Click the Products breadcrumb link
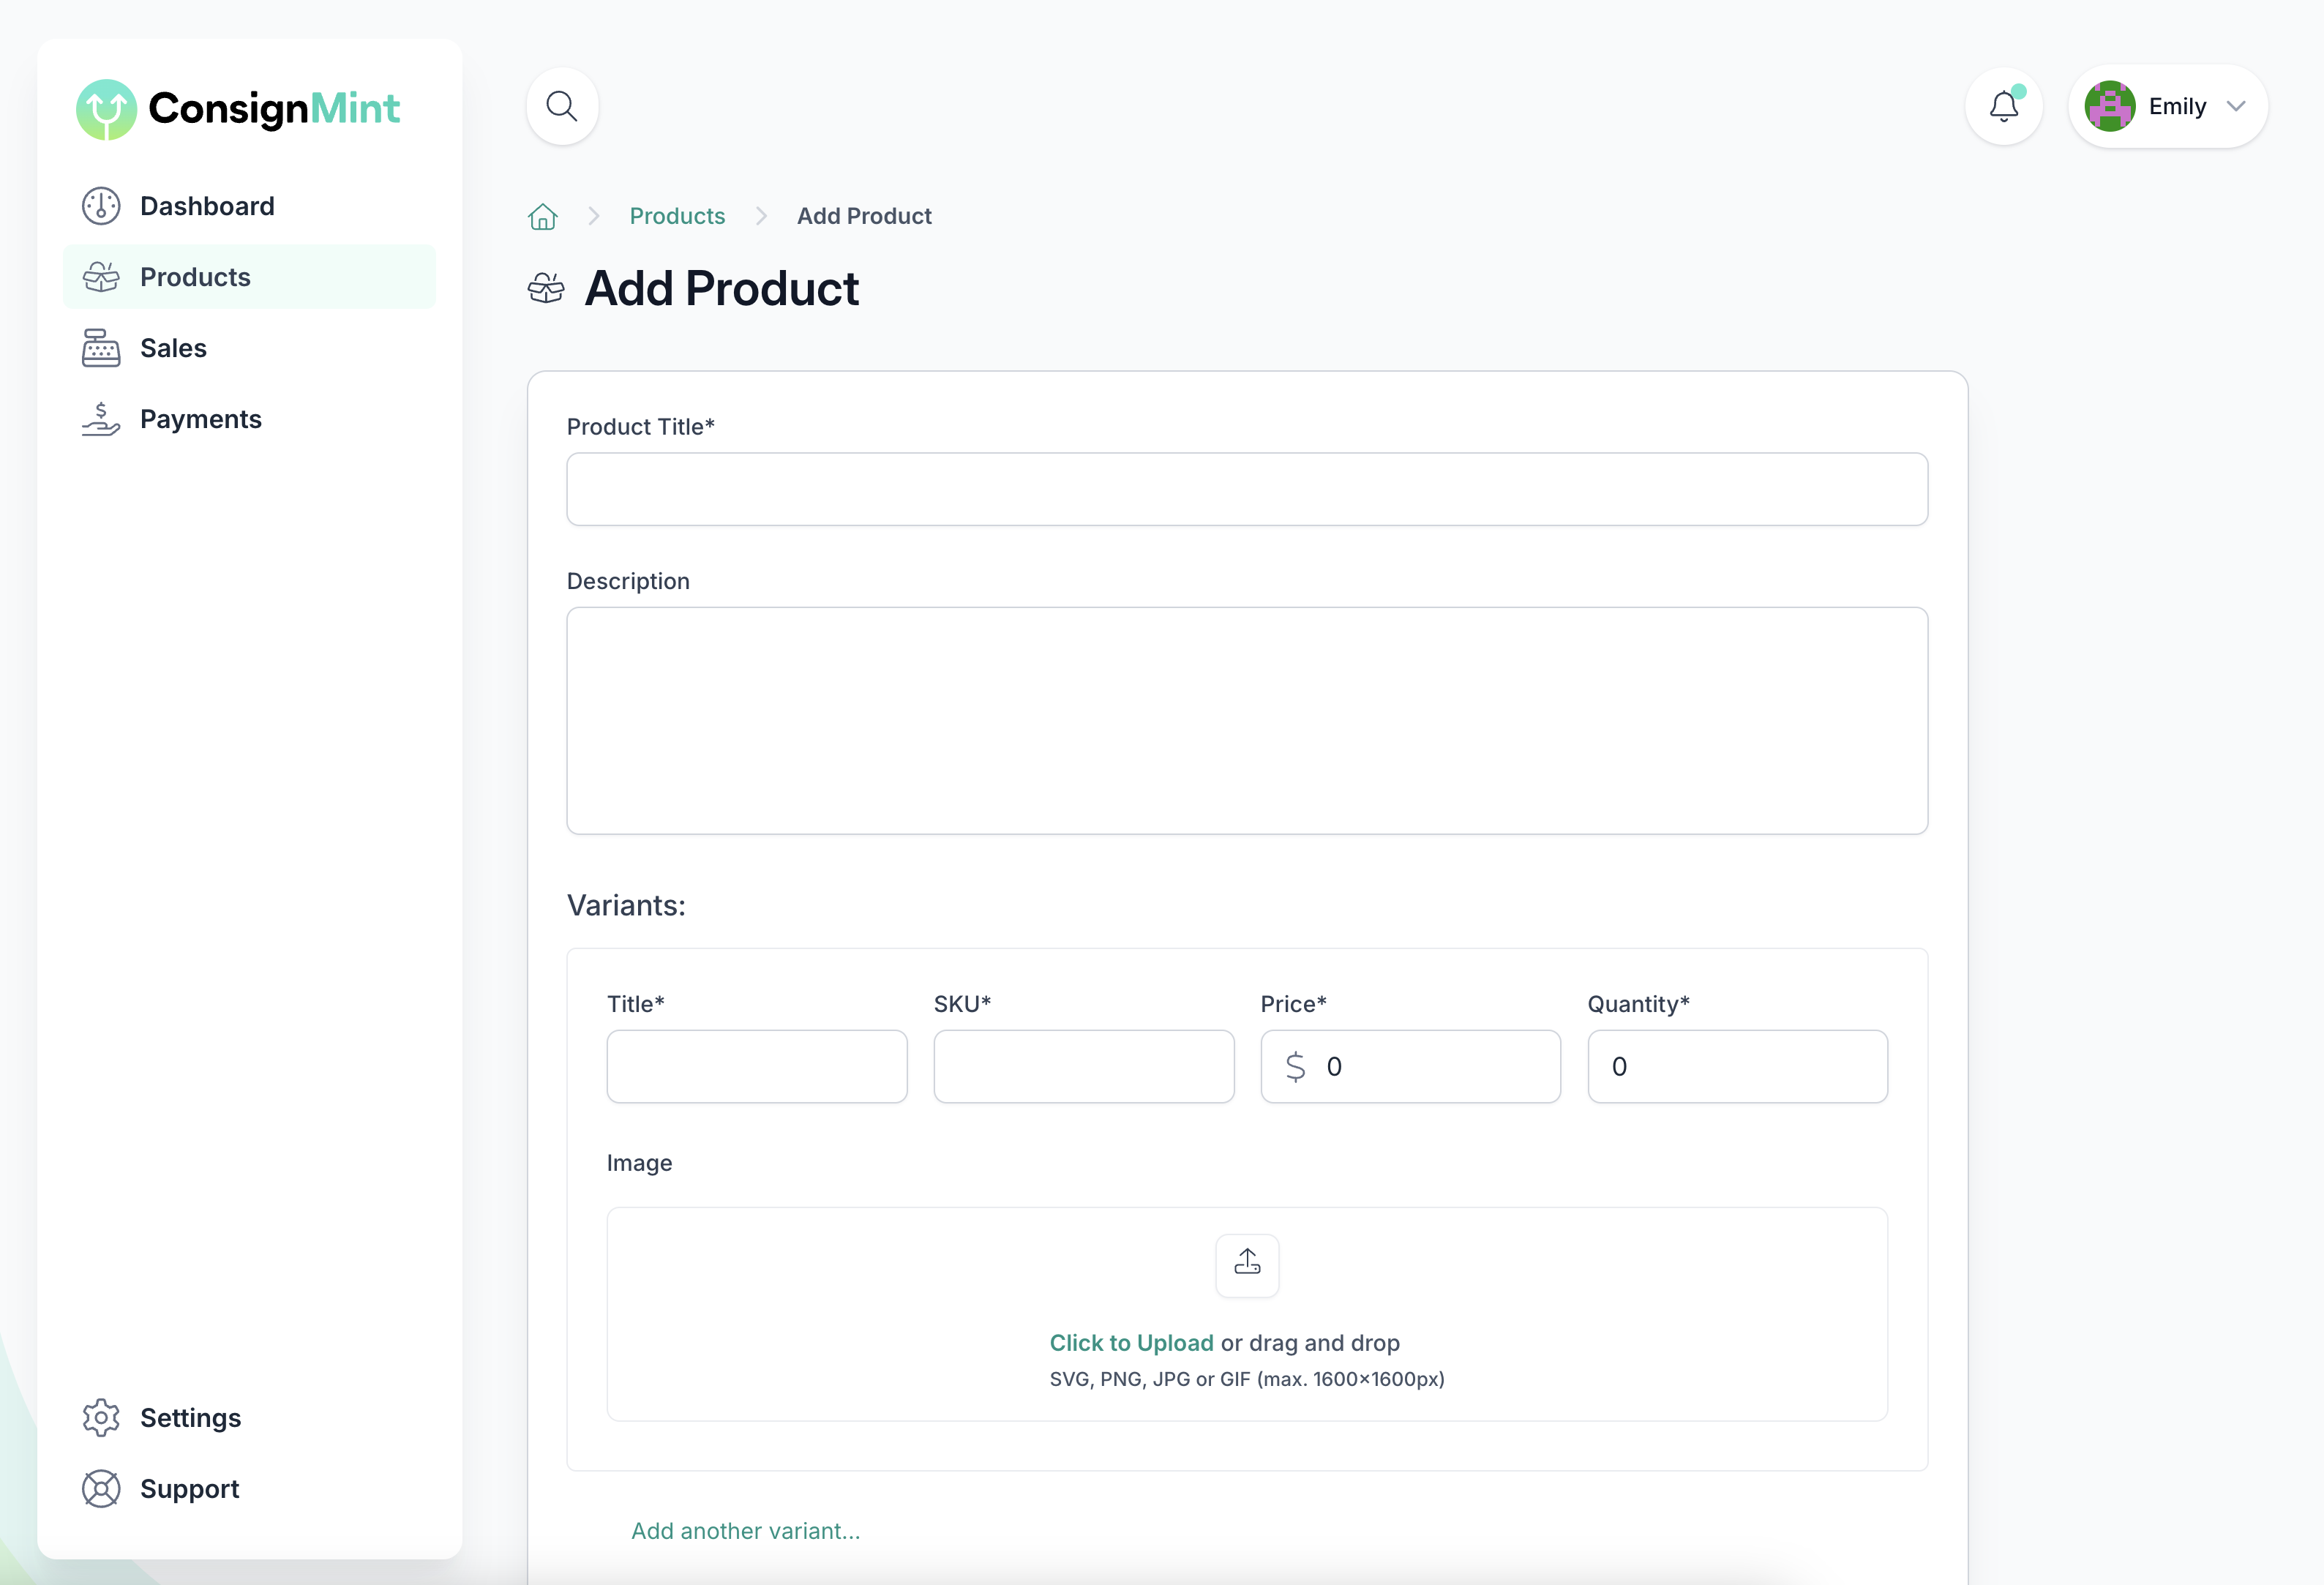This screenshot has height=1585, width=2324. tap(677, 216)
